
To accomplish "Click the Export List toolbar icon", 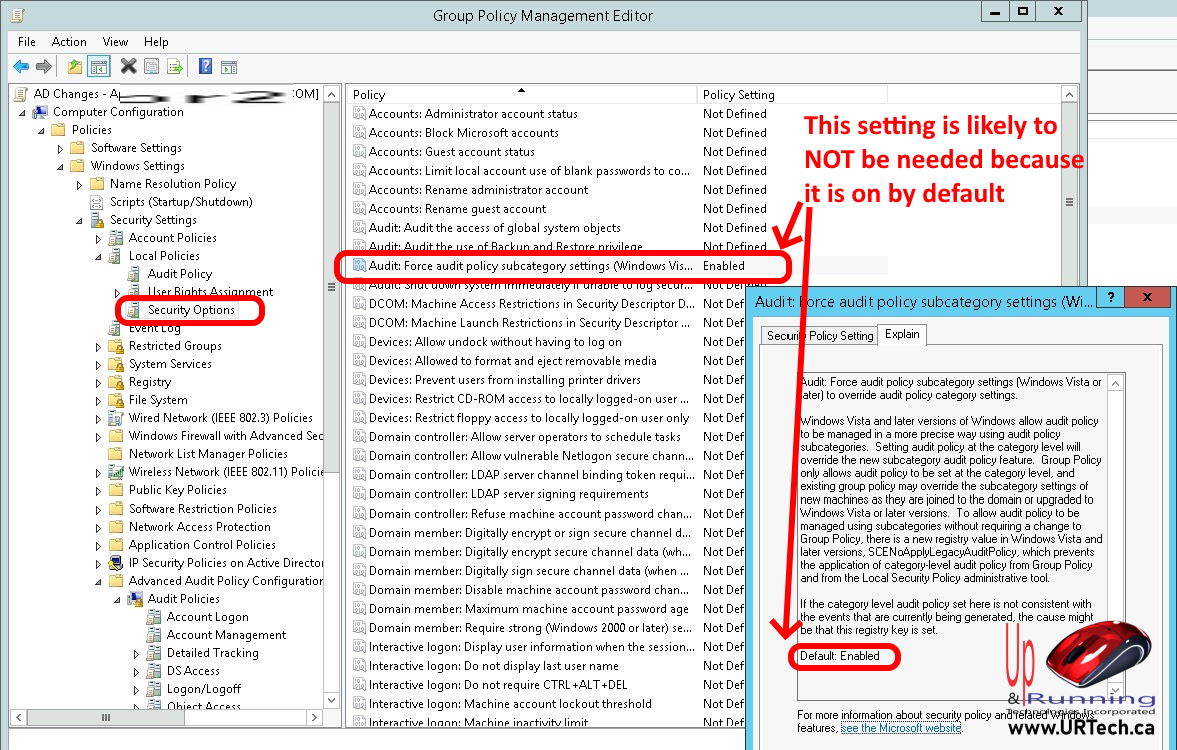I will 175,67.
